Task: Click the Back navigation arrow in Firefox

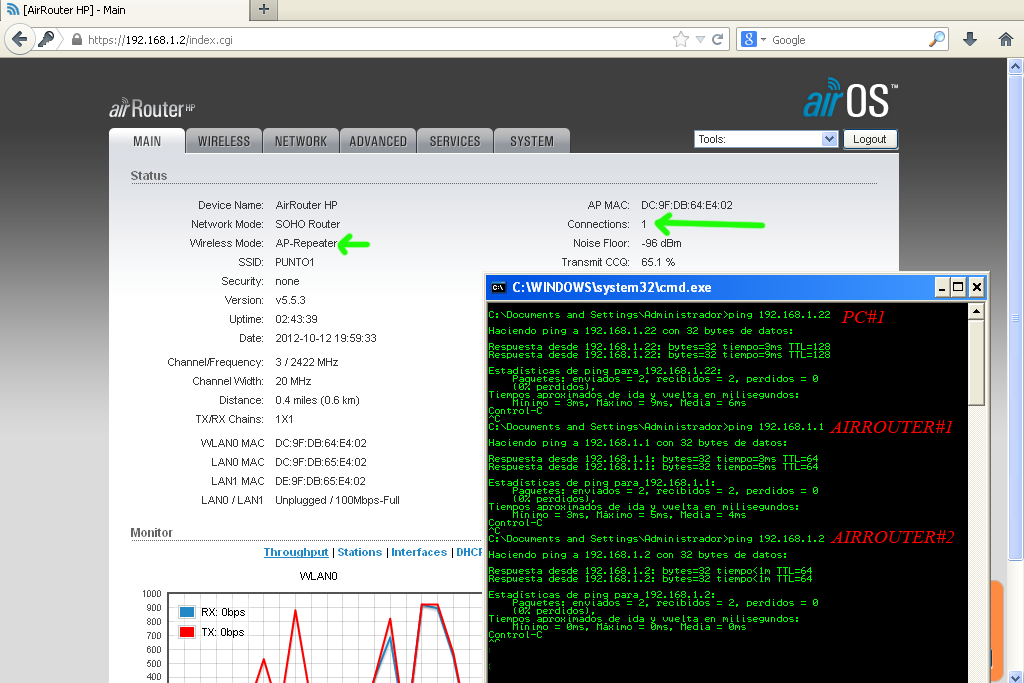Action: click(20, 39)
